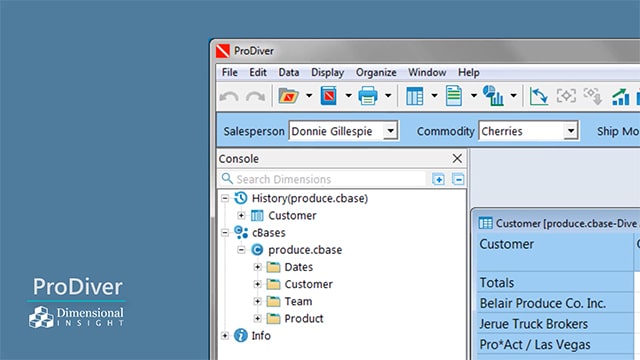The width and height of the screenshot is (640, 360).
Task: Expand the Dates folder
Action: (x=258, y=267)
